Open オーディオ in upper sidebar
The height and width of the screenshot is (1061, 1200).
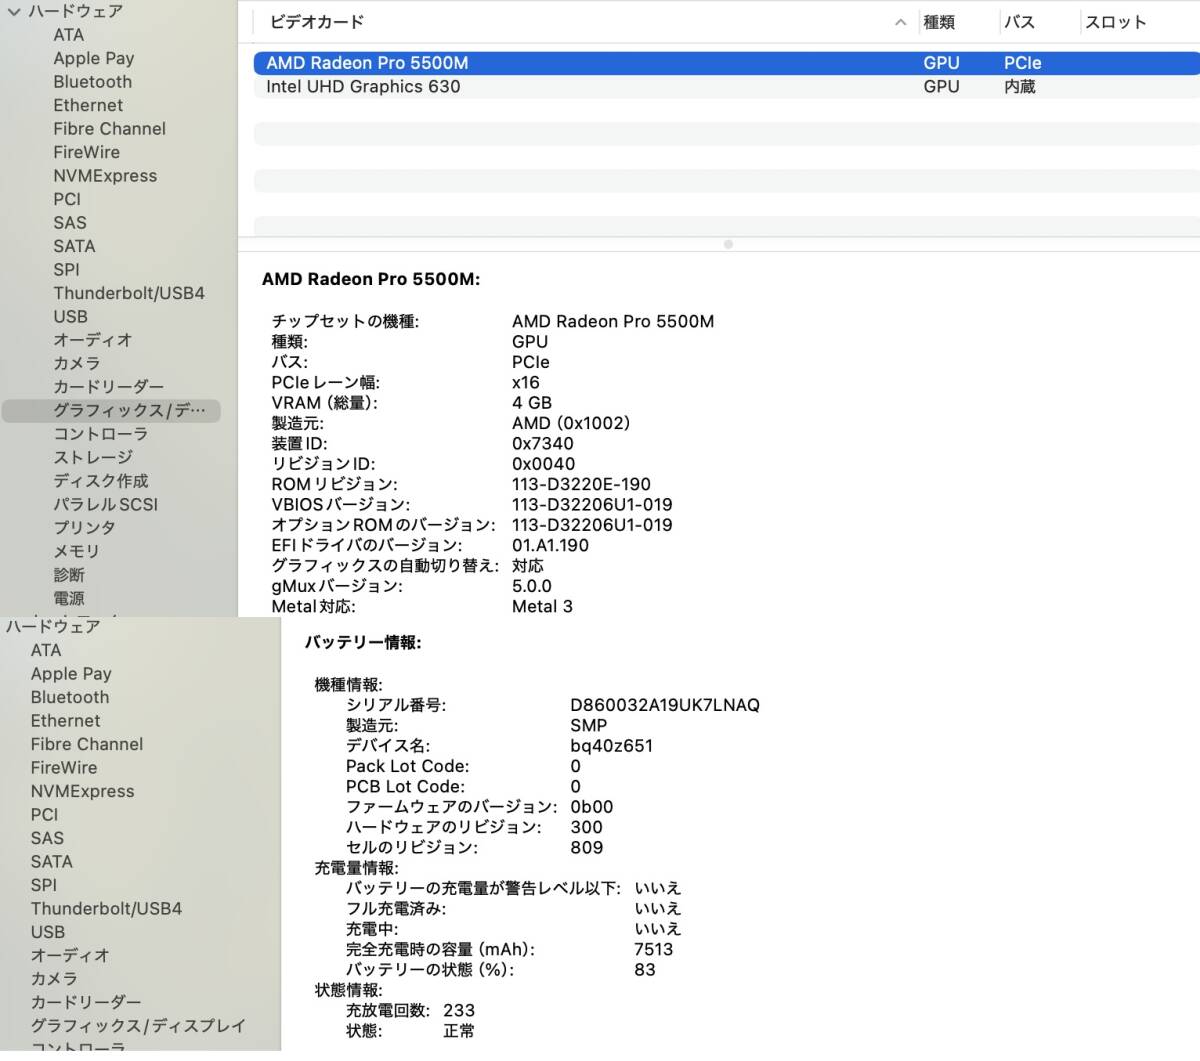coord(93,340)
